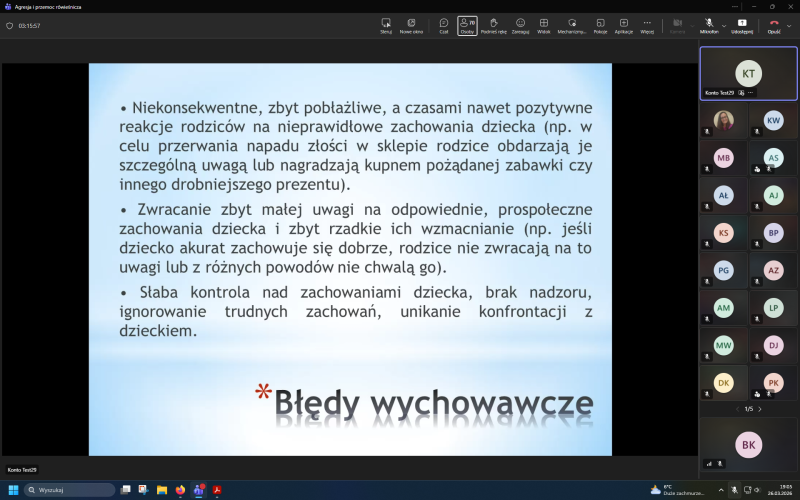Click the Steruj control button
800x500 pixels.
pos(386,25)
